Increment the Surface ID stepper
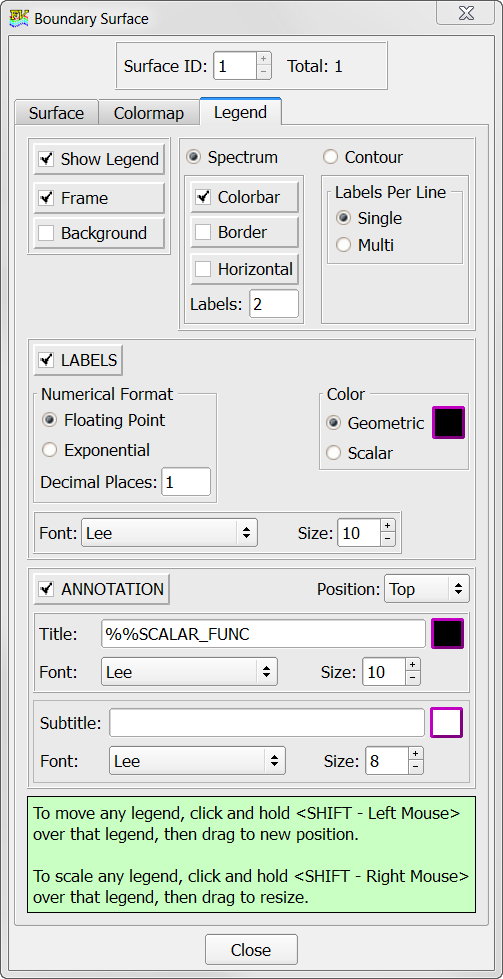The width and height of the screenshot is (503, 979). (263, 59)
